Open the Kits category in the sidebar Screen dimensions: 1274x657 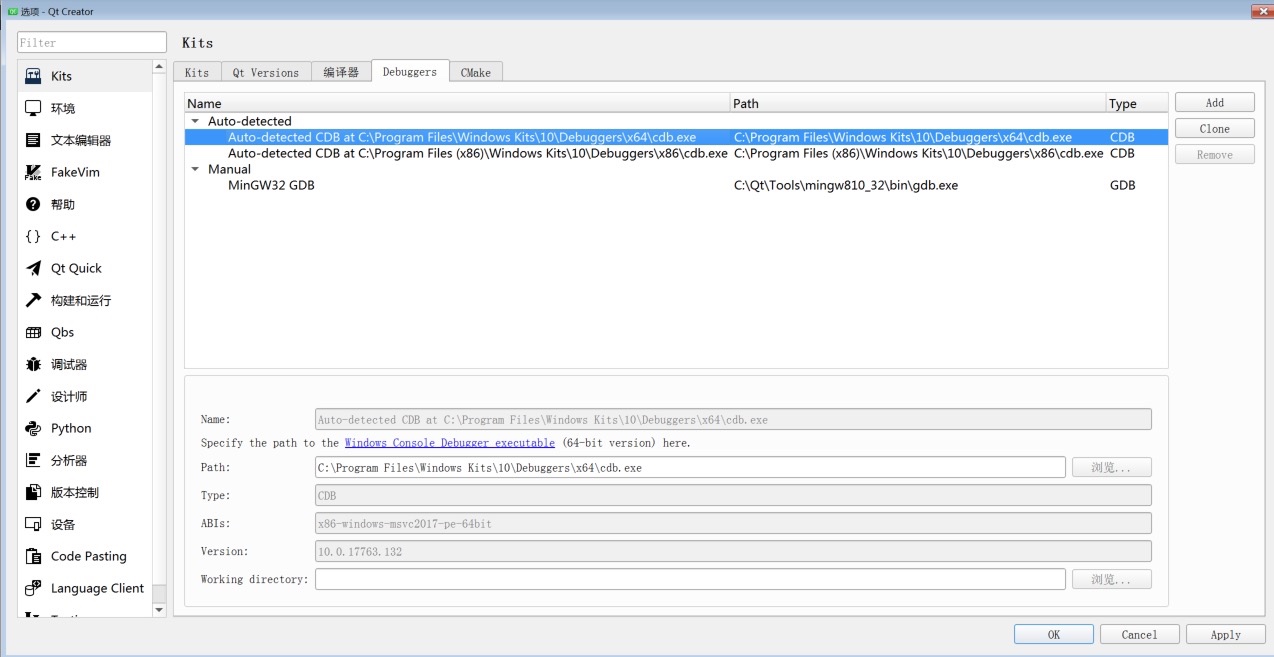click(85, 76)
